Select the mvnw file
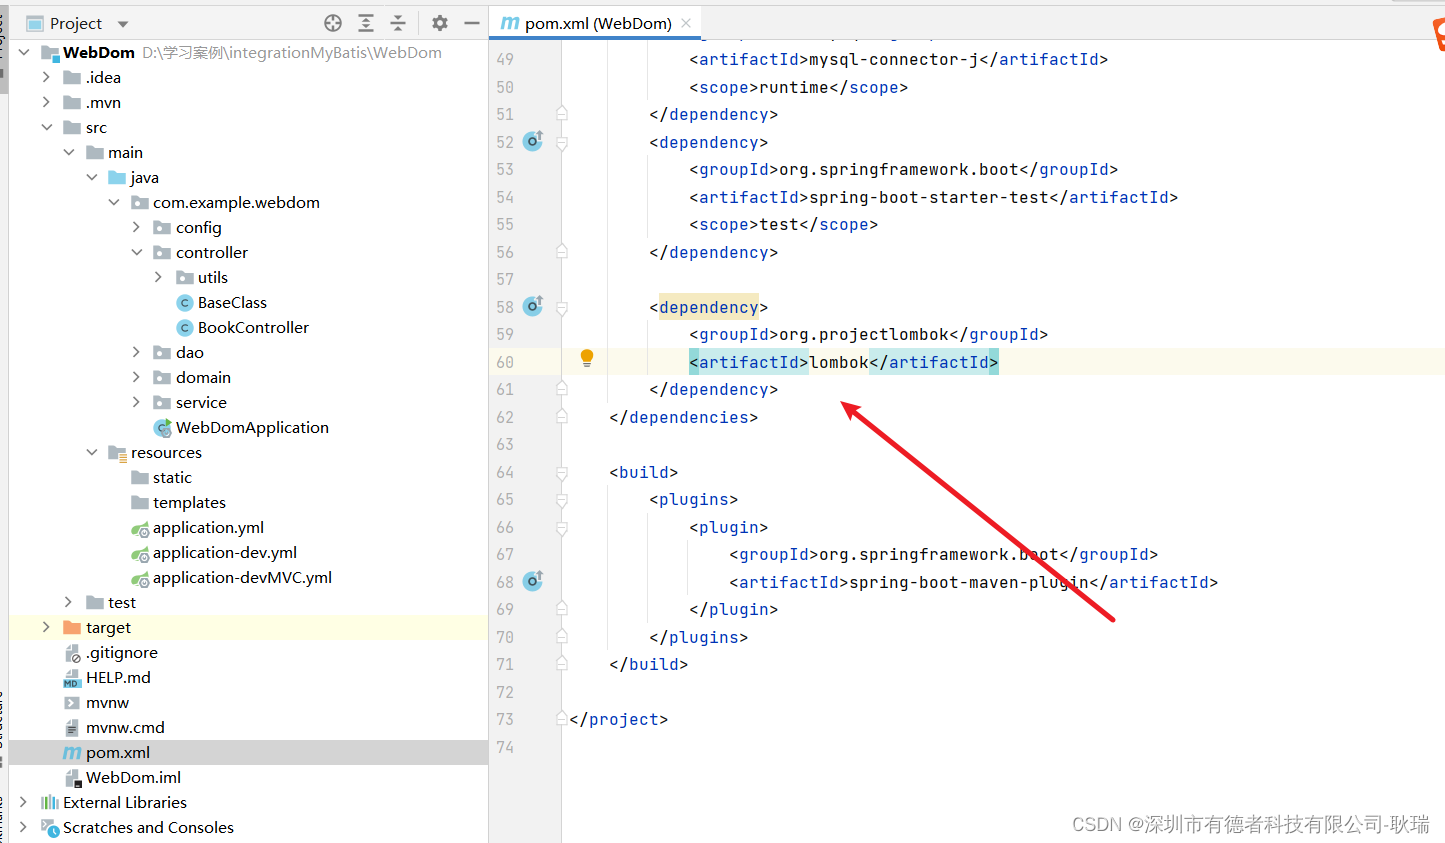The image size is (1445, 843). [x=107, y=702]
